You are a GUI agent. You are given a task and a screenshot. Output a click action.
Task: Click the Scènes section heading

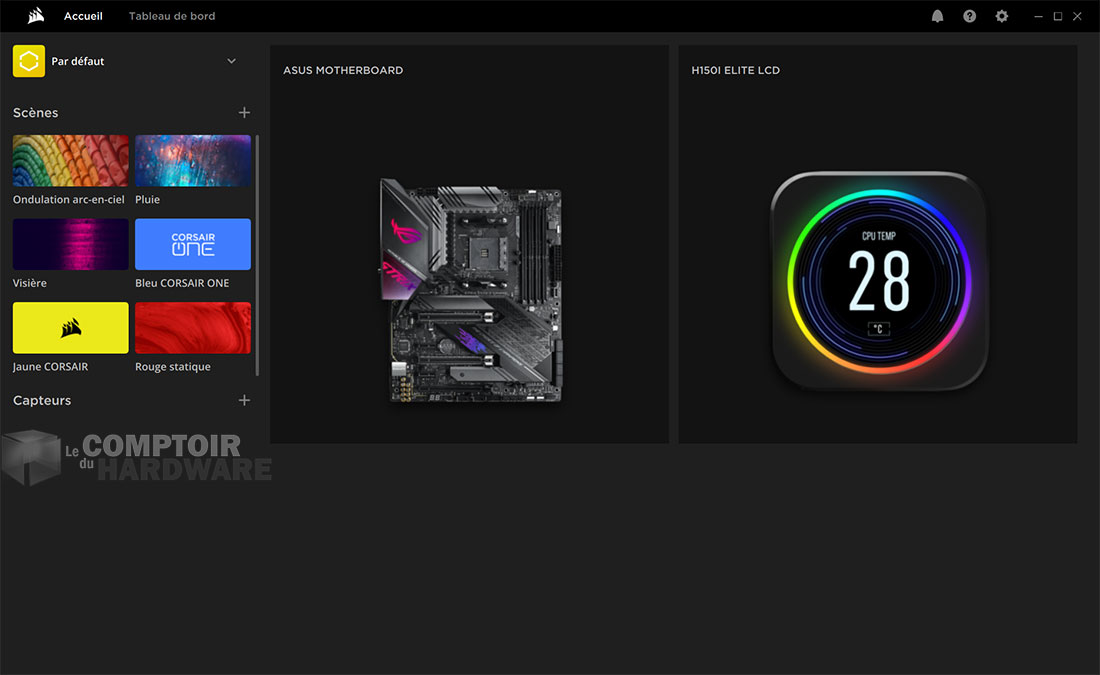[35, 112]
